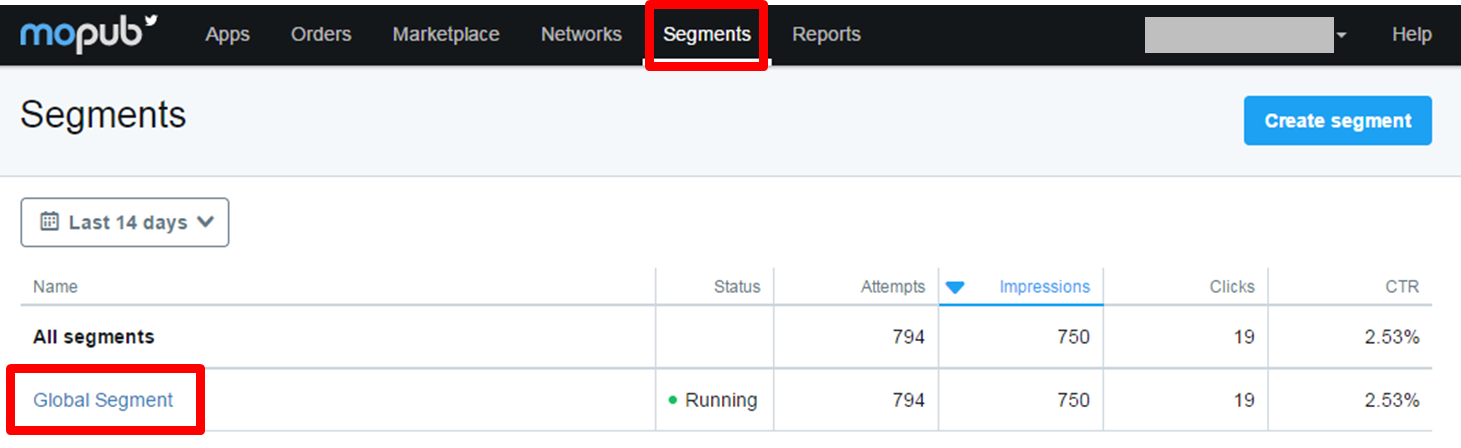Click the Running status of Global Segment
Screen dimensions: 1461x448
[720, 400]
